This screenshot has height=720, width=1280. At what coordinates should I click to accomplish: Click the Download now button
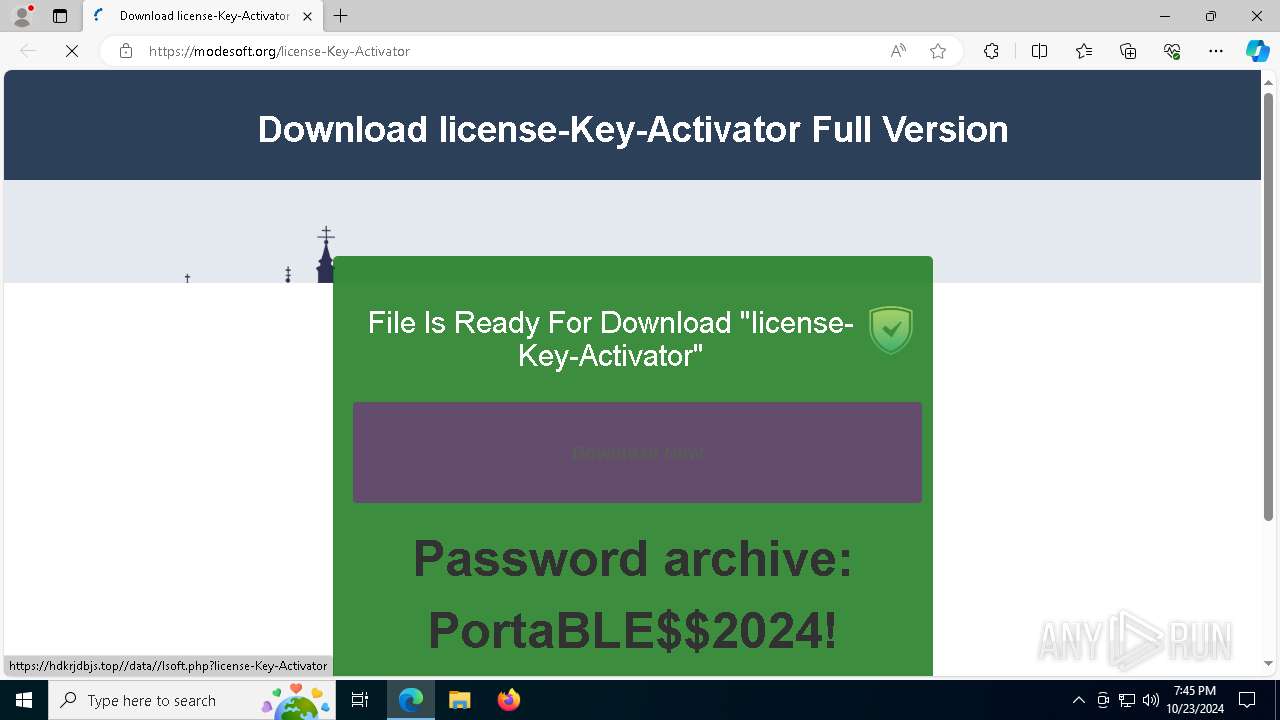tap(637, 452)
